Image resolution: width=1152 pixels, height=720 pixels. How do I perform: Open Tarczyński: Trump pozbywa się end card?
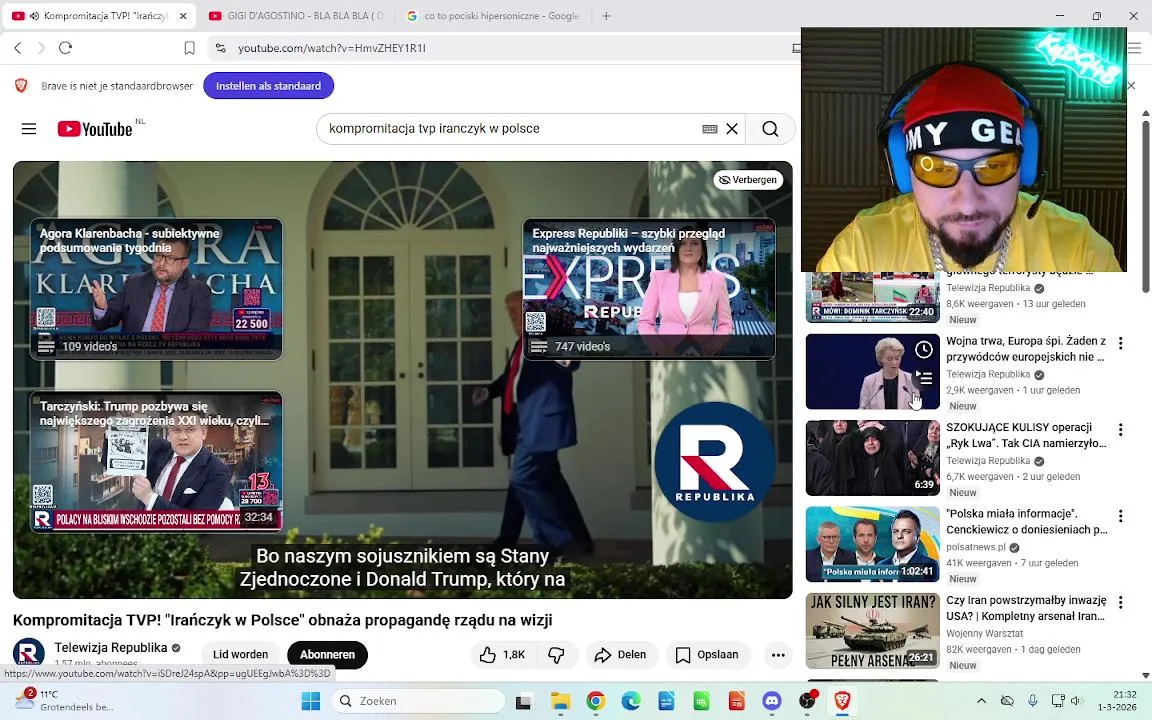156,461
